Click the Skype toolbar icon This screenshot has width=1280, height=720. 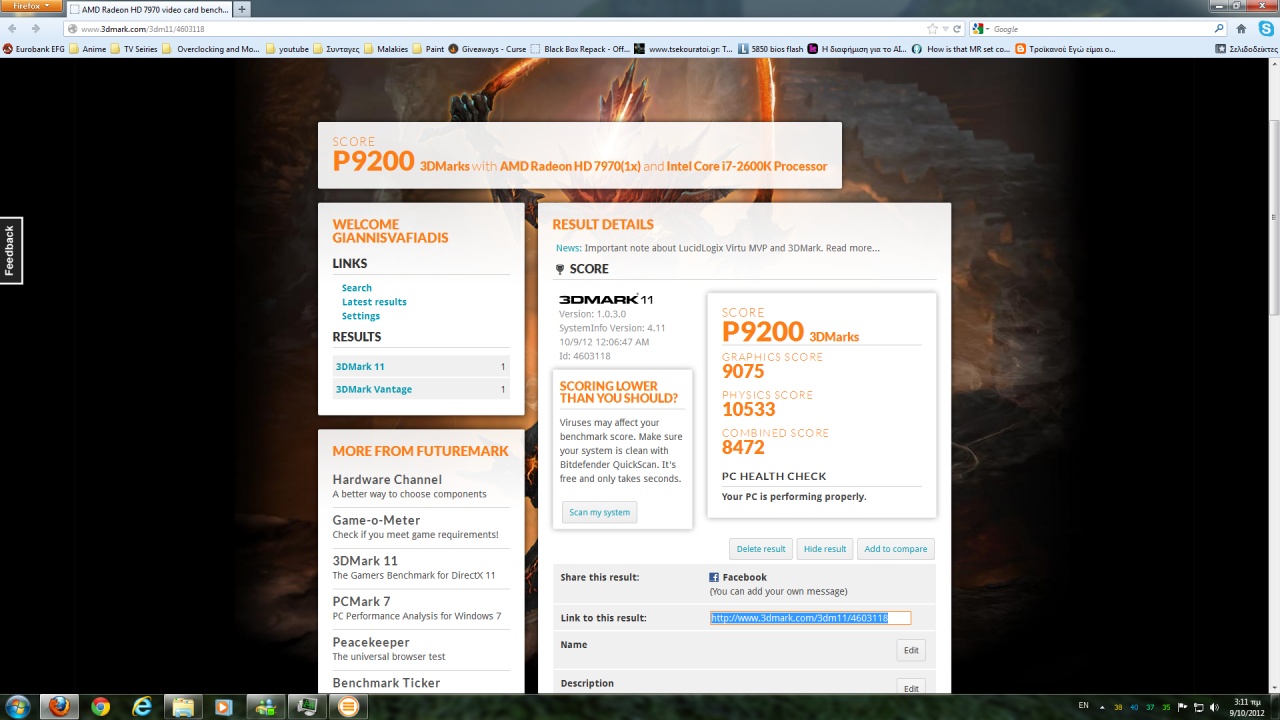point(1265,29)
